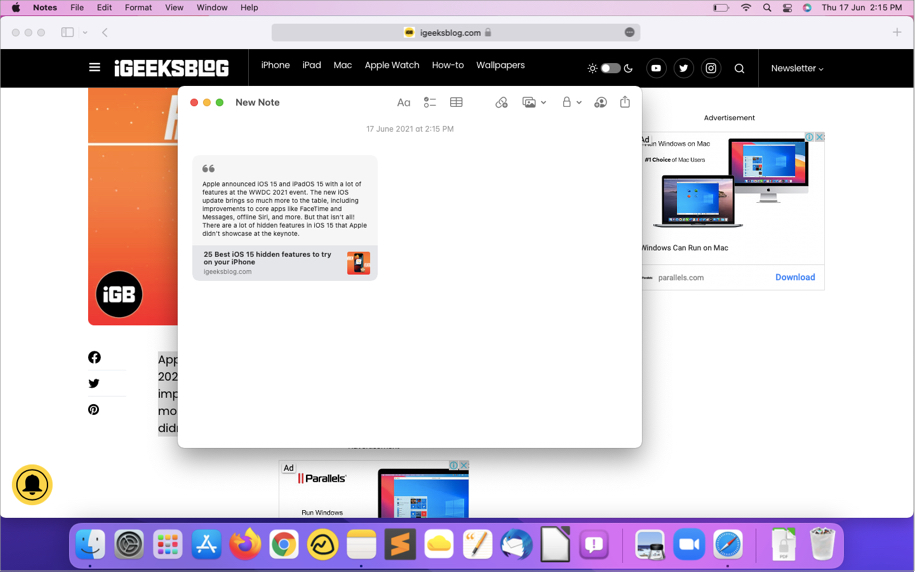Expand Safari tab group chevron dropdown
This screenshot has height=572, width=915.
coord(85,33)
